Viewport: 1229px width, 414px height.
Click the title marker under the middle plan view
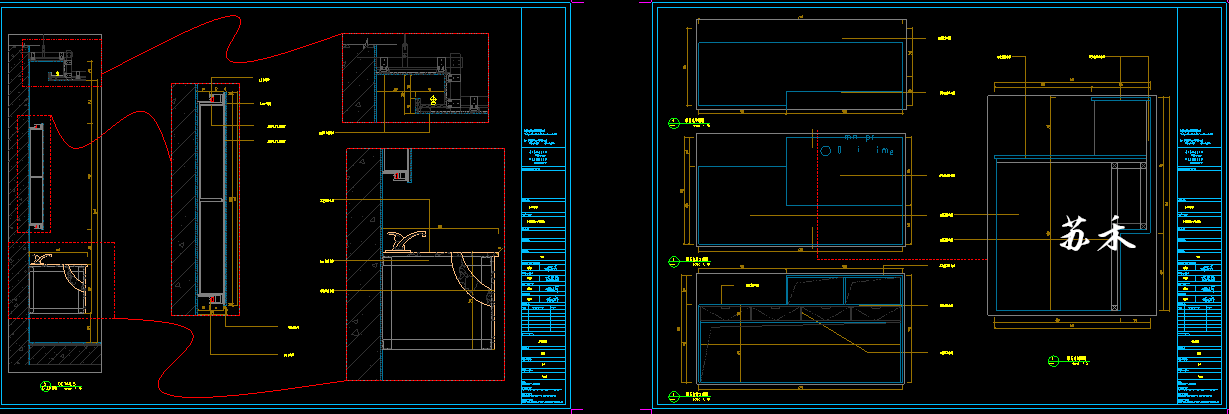point(673,263)
